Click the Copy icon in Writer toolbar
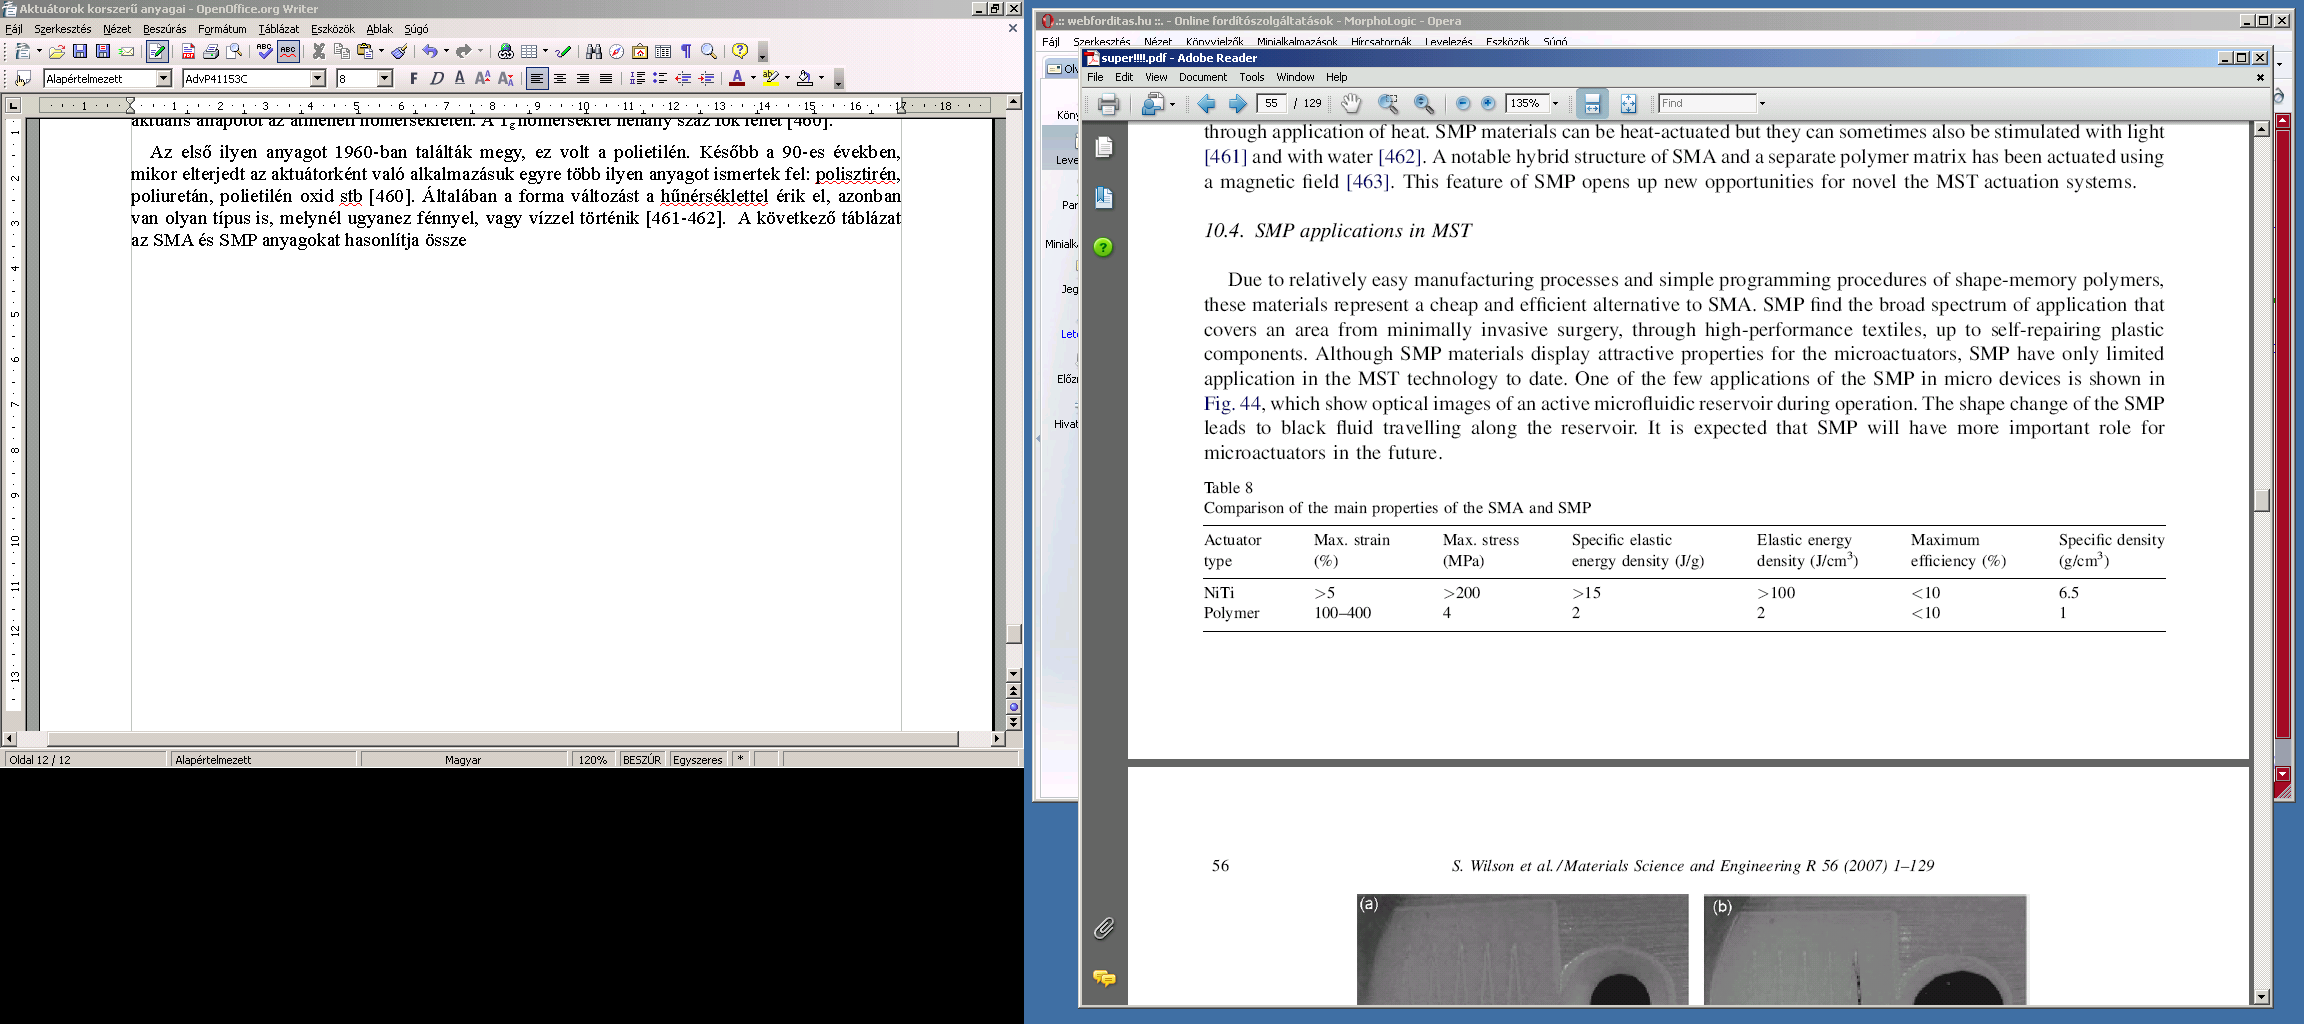Viewport: 2304px width, 1024px height. (342, 51)
